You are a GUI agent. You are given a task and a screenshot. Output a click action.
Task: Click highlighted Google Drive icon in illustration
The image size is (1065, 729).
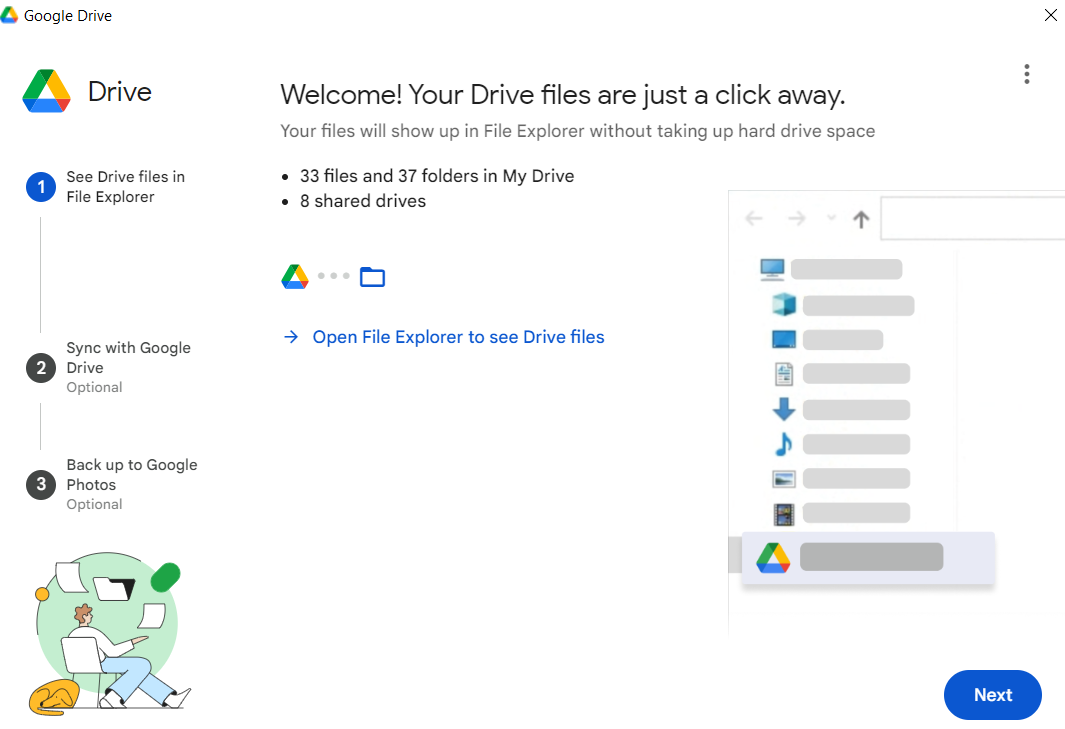click(773, 558)
